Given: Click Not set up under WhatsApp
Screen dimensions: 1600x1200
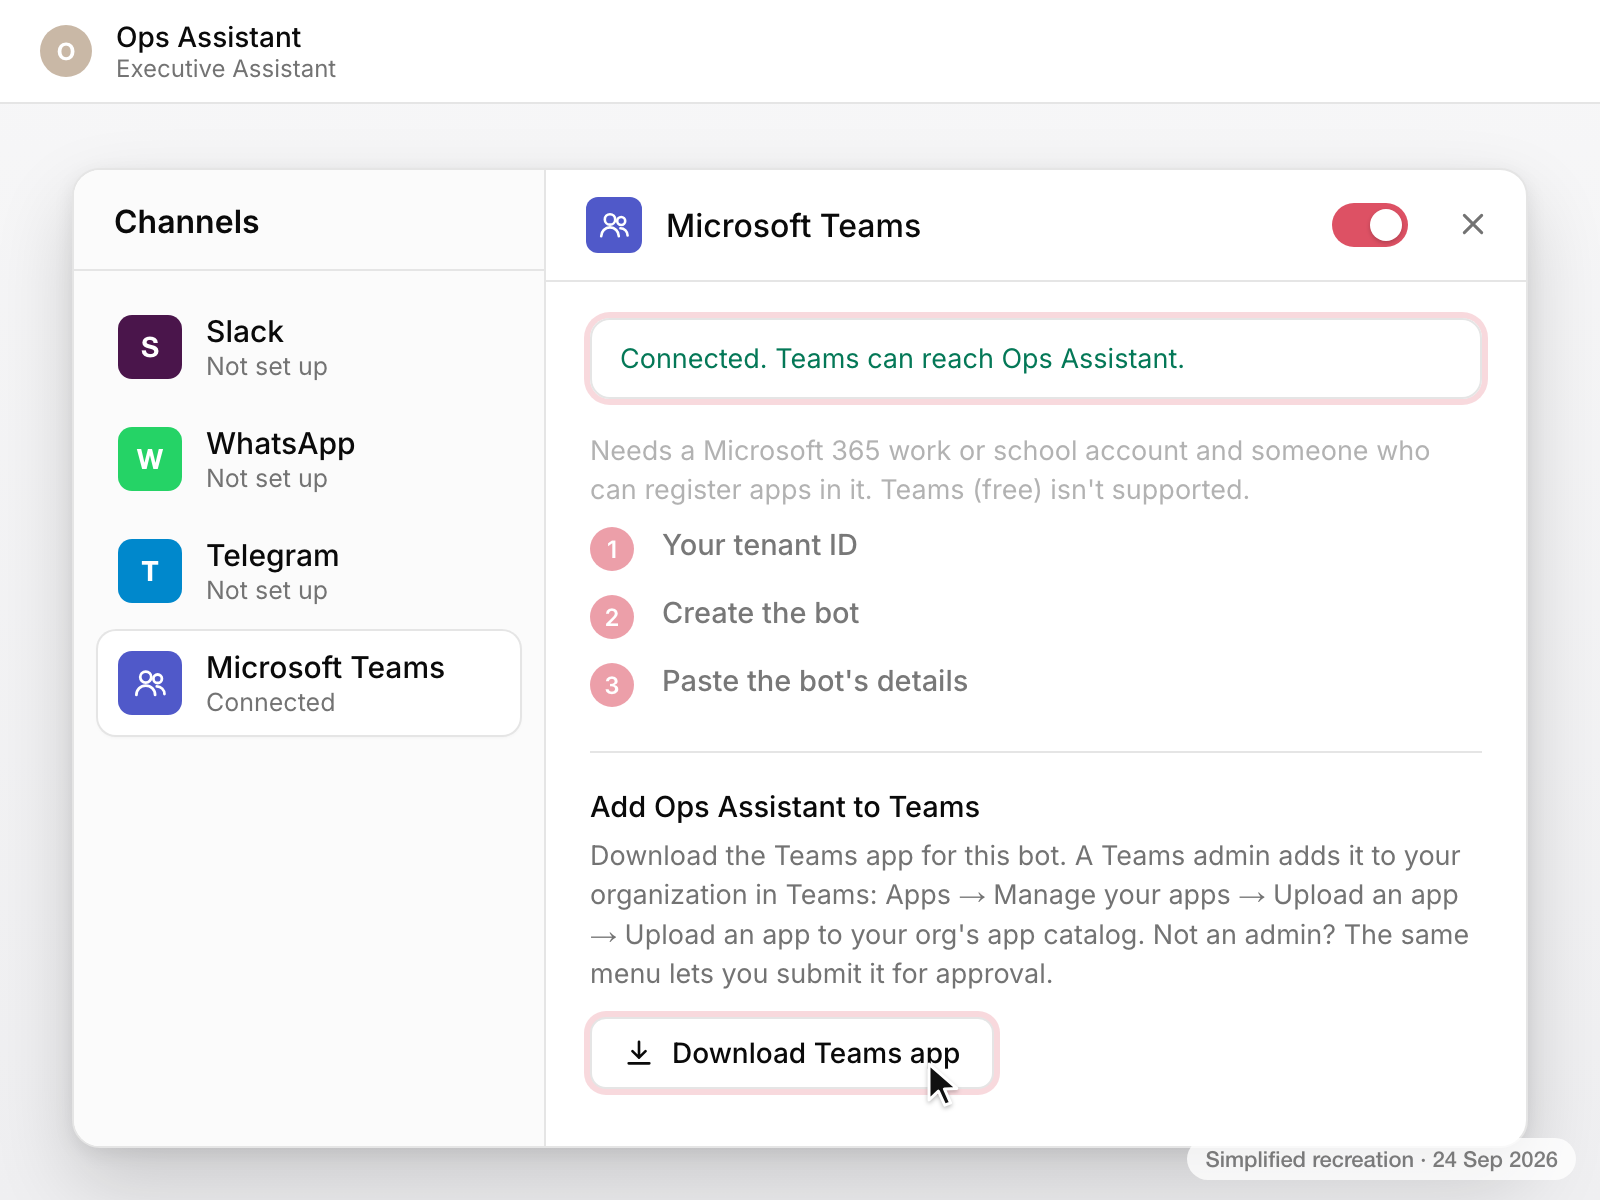Looking at the screenshot, I should pyautogui.click(x=267, y=479).
